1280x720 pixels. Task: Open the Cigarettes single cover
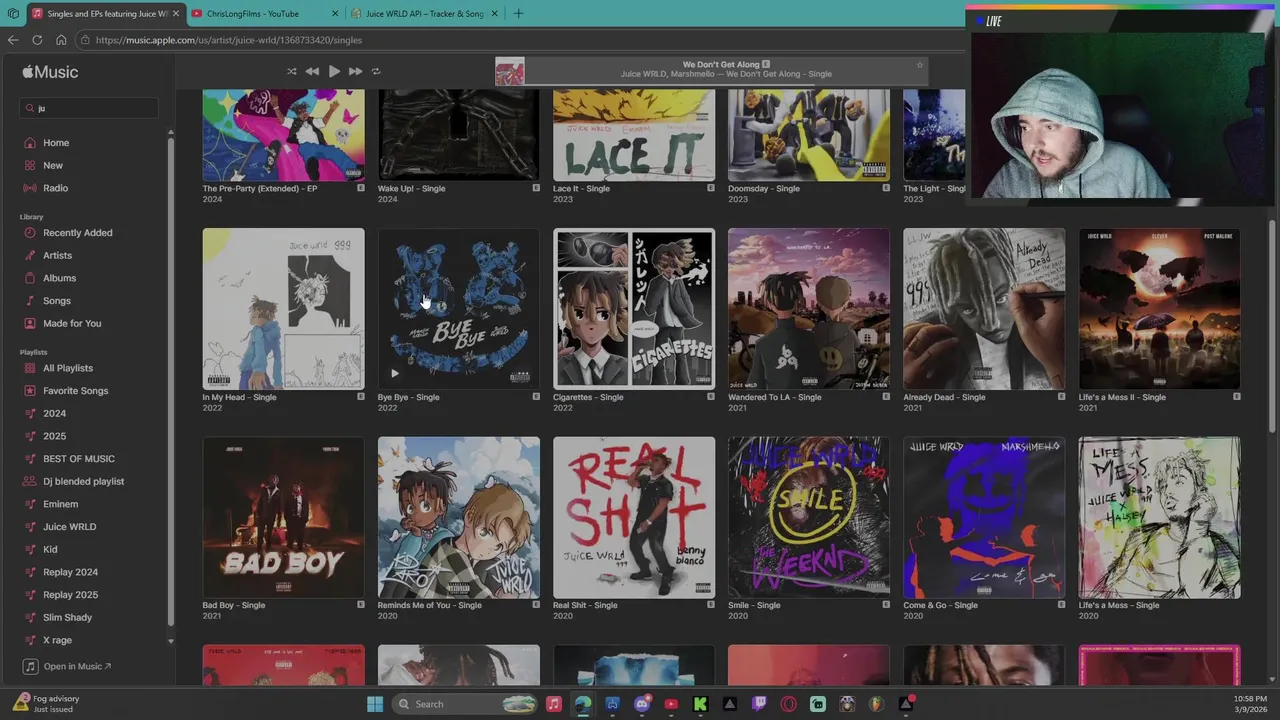pyautogui.click(x=634, y=309)
